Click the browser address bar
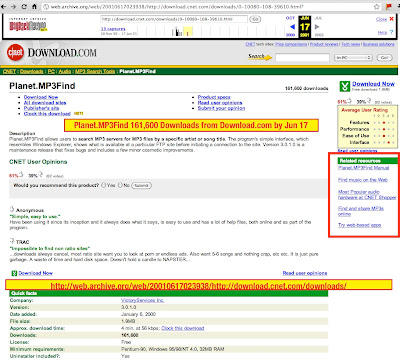Viewport: 400px width, 360px height. 210,6
